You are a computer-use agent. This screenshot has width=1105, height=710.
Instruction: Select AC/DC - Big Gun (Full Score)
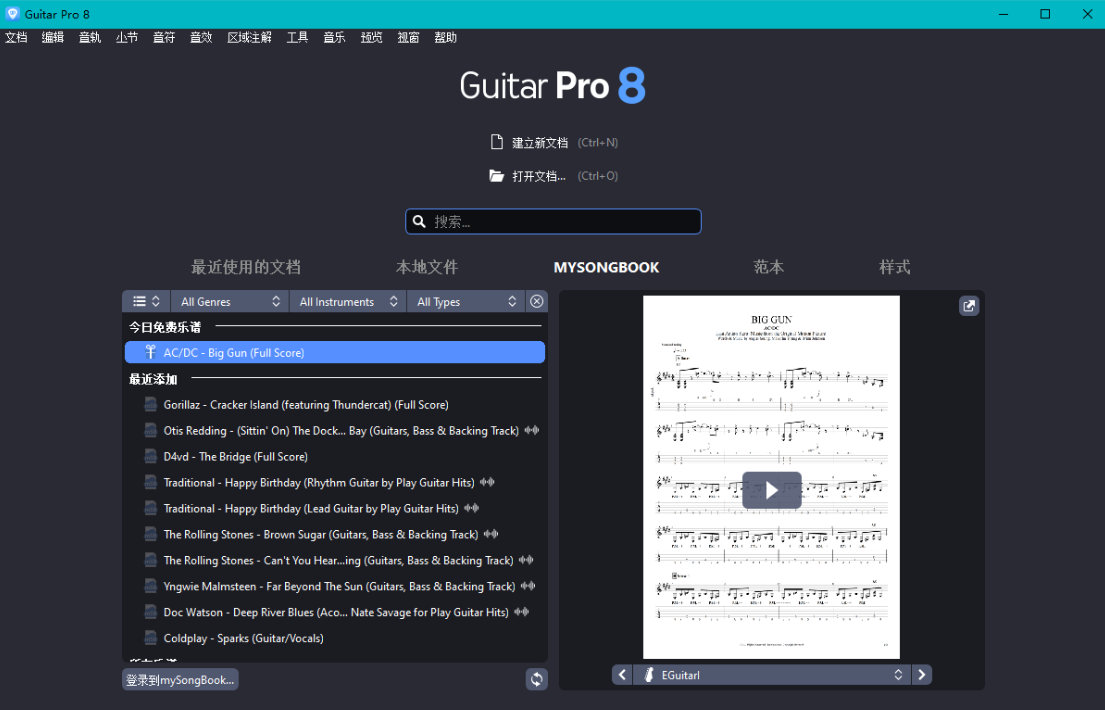[335, 352]
